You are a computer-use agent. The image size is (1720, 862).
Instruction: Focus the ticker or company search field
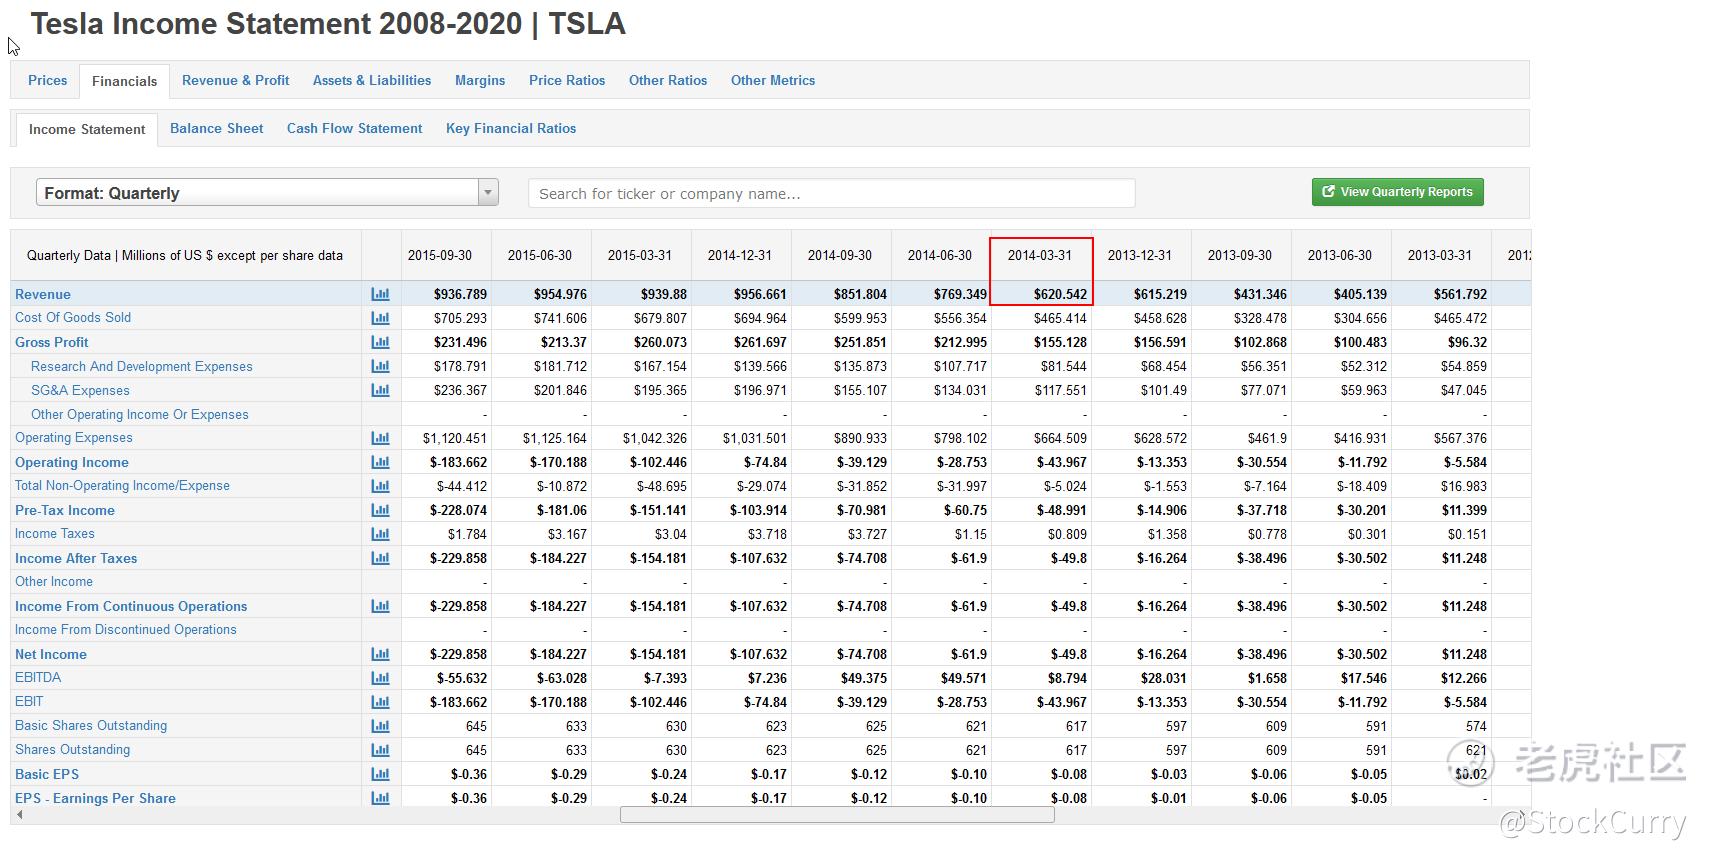(x=832, y=193)
